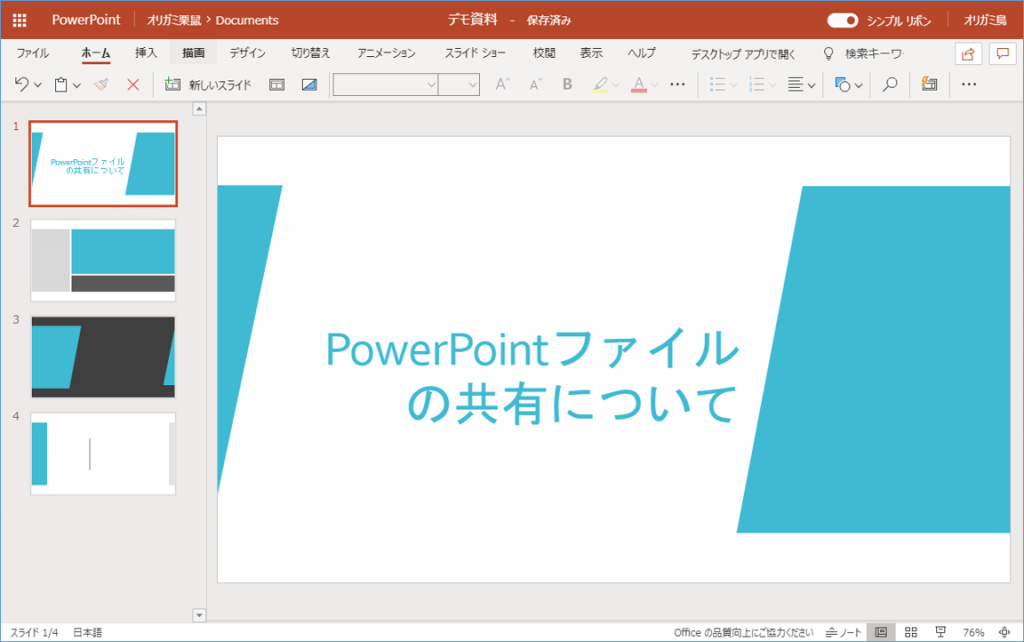The image size is (1024, 642).
Task: Click デスクトップ アプリで開く
Action: [x=743, y=54]
